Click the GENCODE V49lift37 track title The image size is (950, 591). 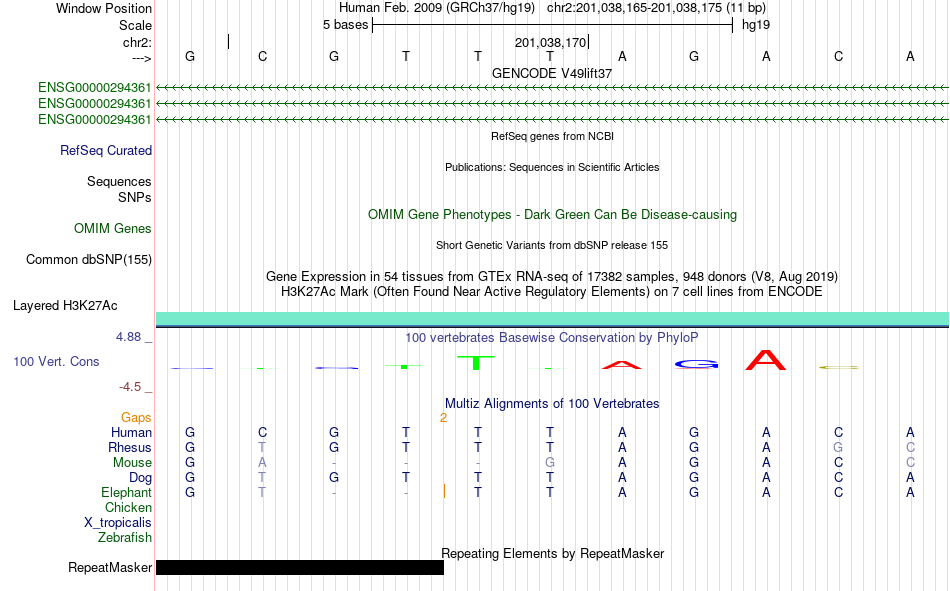pyautogui.click(x=552, y=73)
